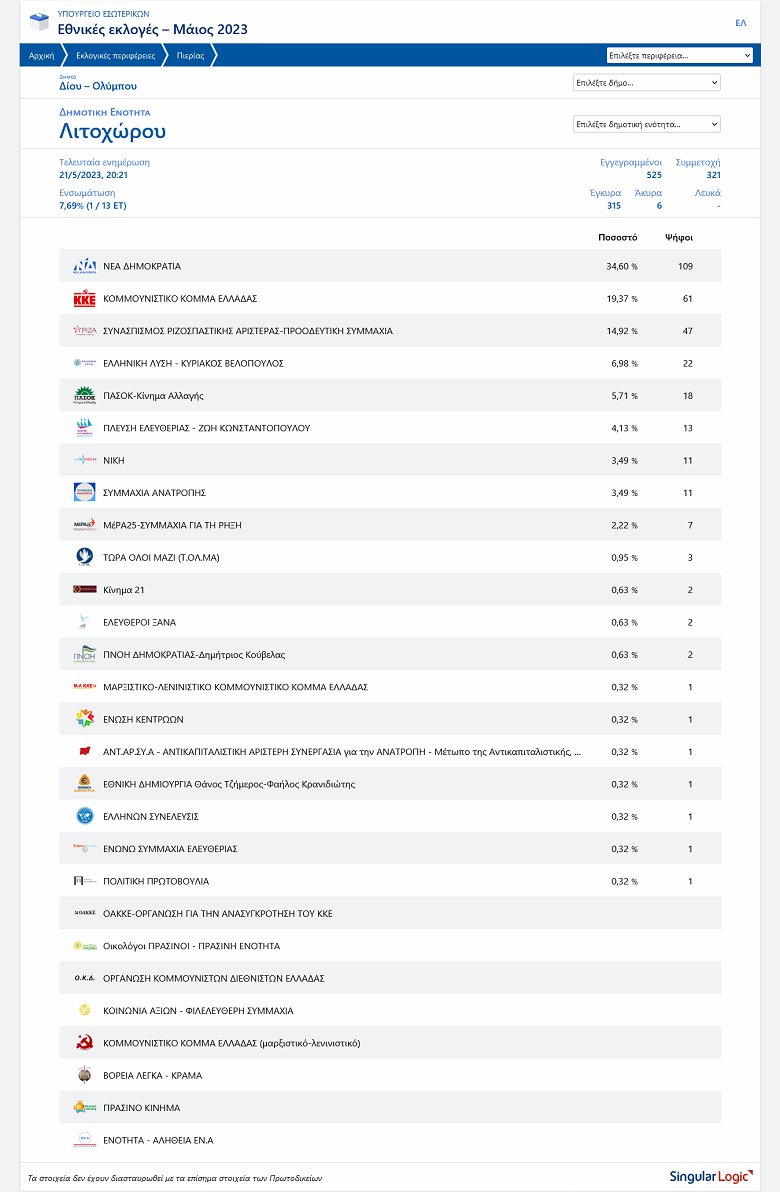Select 'Εκλογικές περιφέρειες' in the breadcrumb
The width and height of the screenshot is (780, 1192).
point(115,56)
